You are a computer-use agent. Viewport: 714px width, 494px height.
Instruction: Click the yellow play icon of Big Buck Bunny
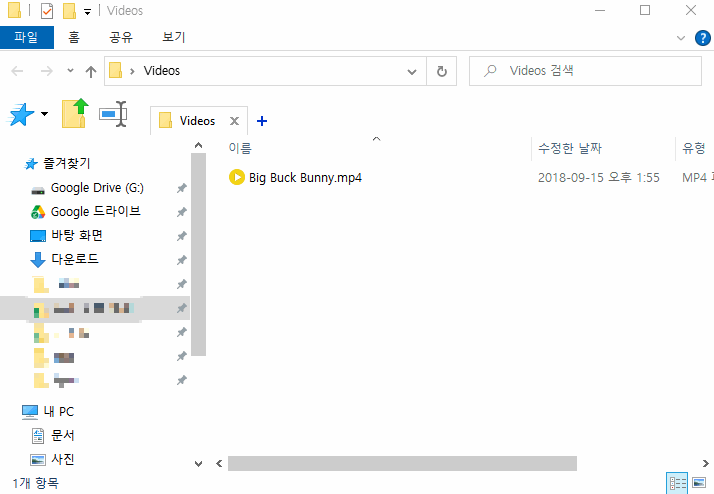237,177
